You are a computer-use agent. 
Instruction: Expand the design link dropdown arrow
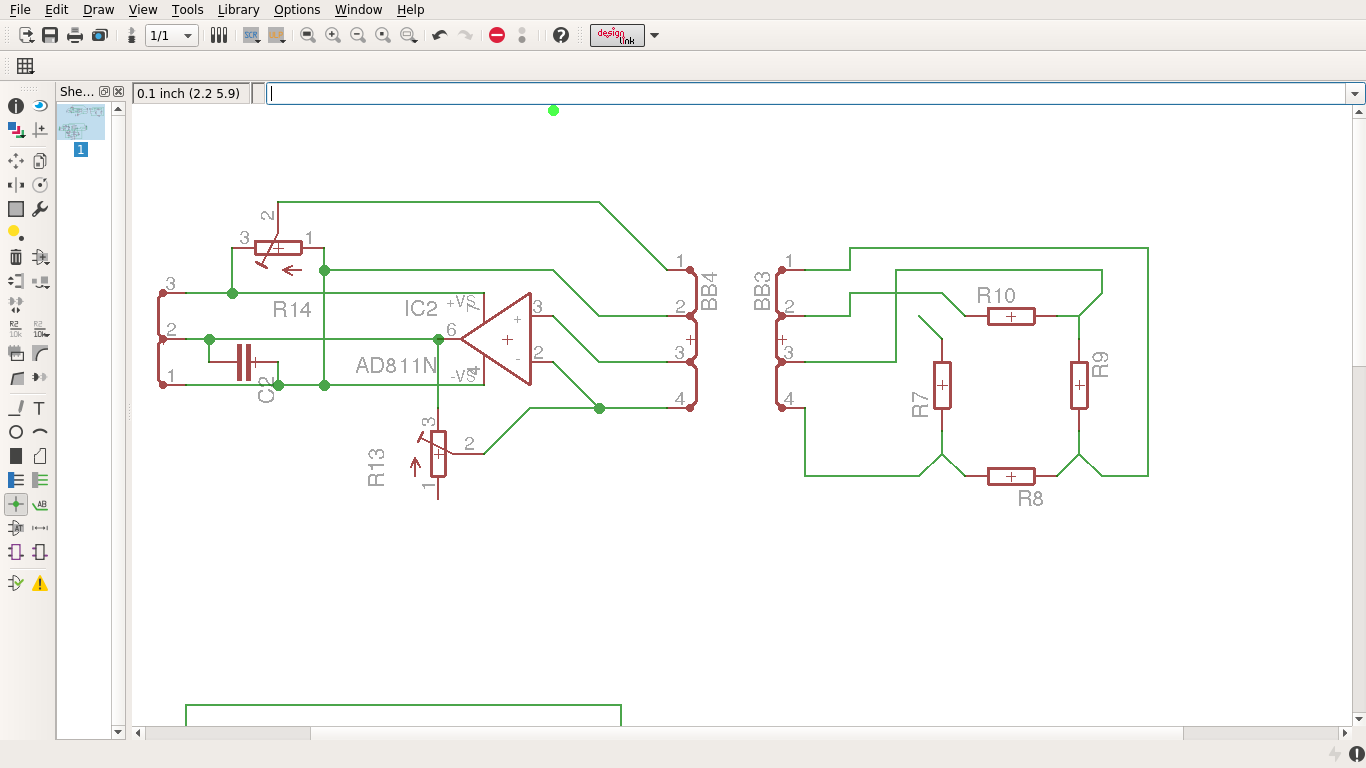click(655, 35)
